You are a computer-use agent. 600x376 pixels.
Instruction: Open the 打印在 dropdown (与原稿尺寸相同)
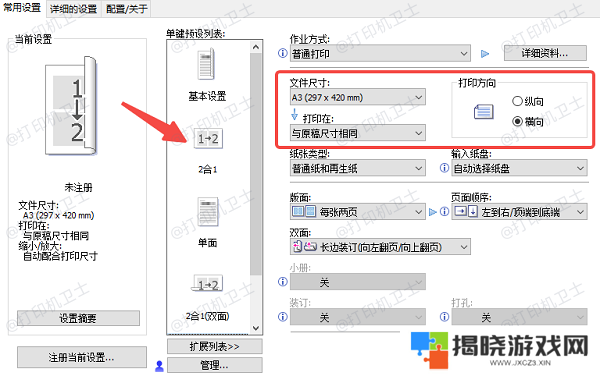[x=357, y=133]
